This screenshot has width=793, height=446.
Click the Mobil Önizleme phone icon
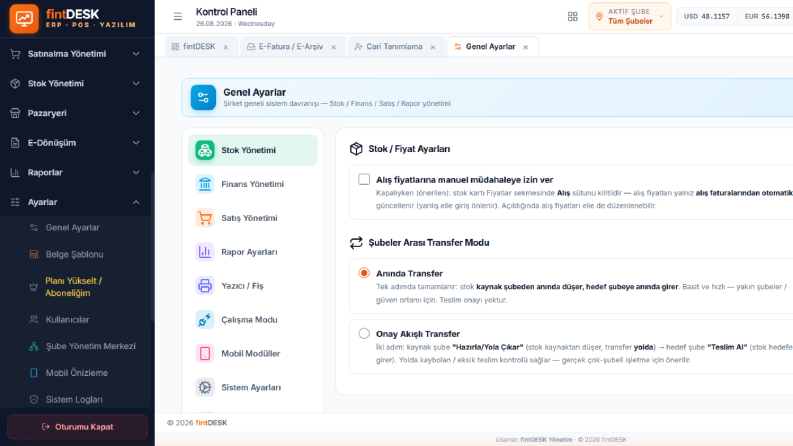[x=34, y=373]
